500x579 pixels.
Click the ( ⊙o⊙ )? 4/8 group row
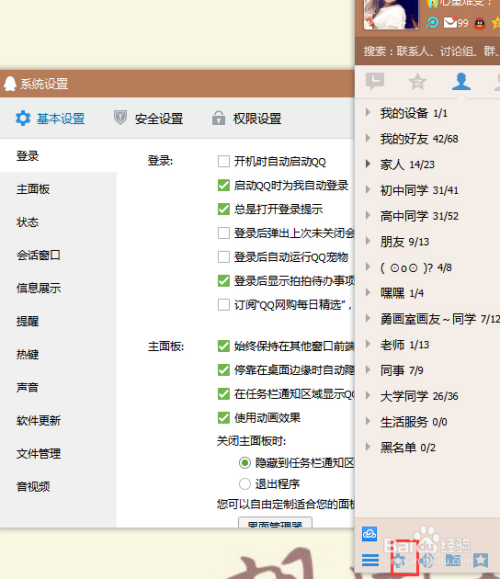pyautogui.click(x=427, y=267)
